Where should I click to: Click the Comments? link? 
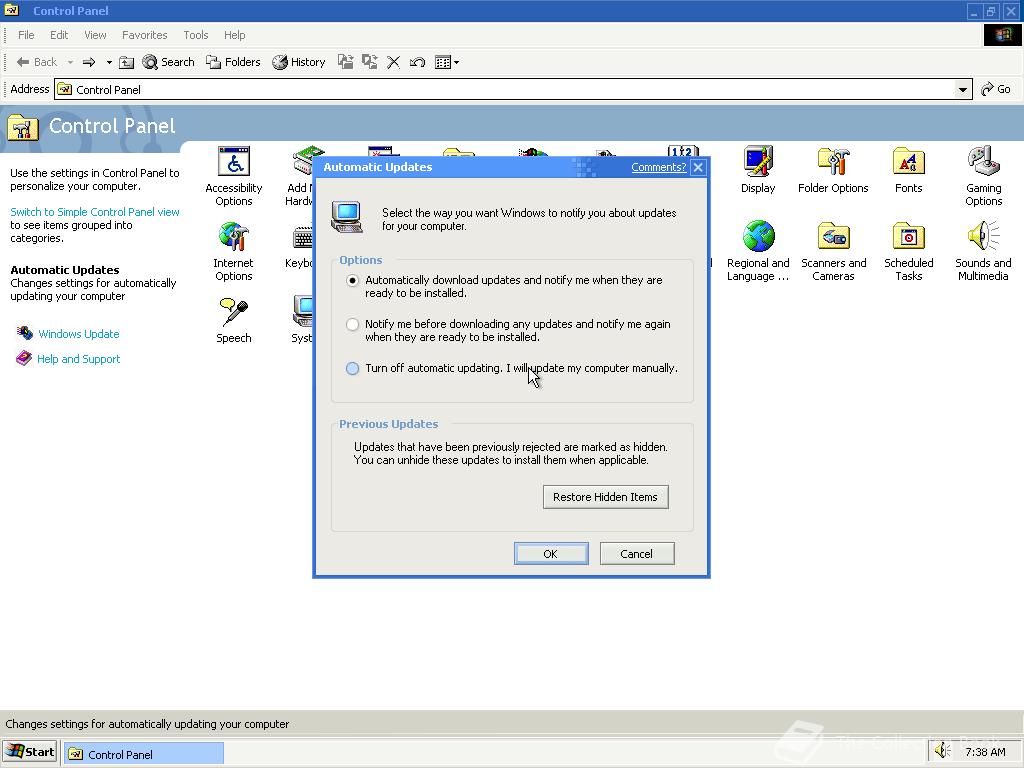658,167
